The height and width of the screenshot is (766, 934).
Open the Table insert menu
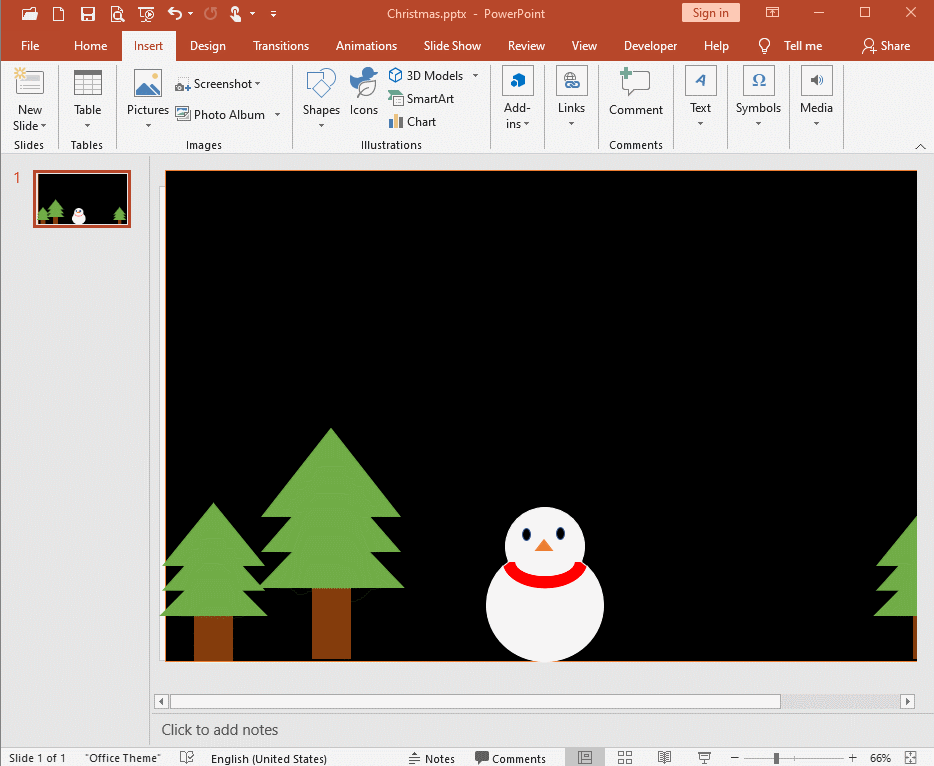[88, 98]
